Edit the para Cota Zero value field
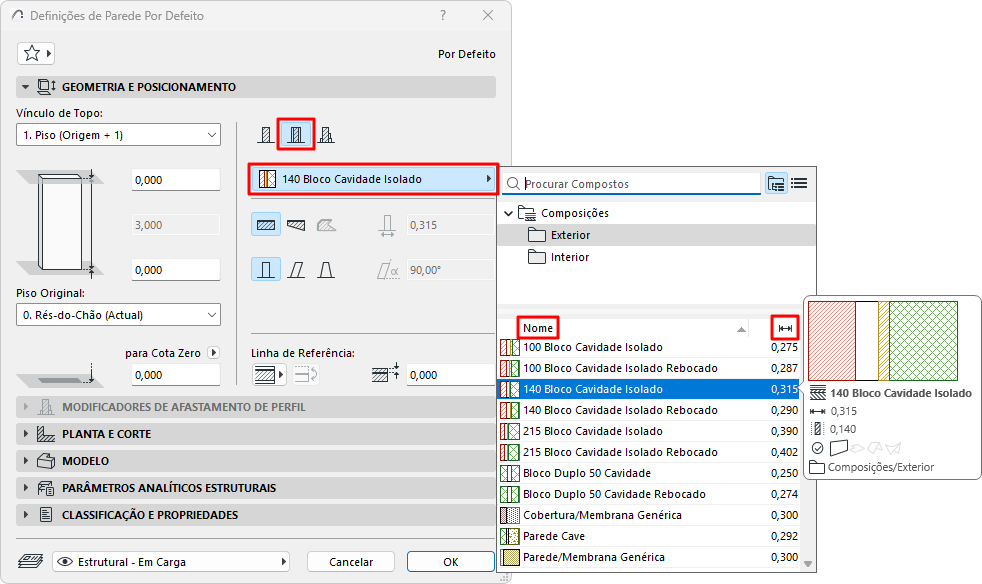Viewport: 982px width, 584px height. point(176,375)
